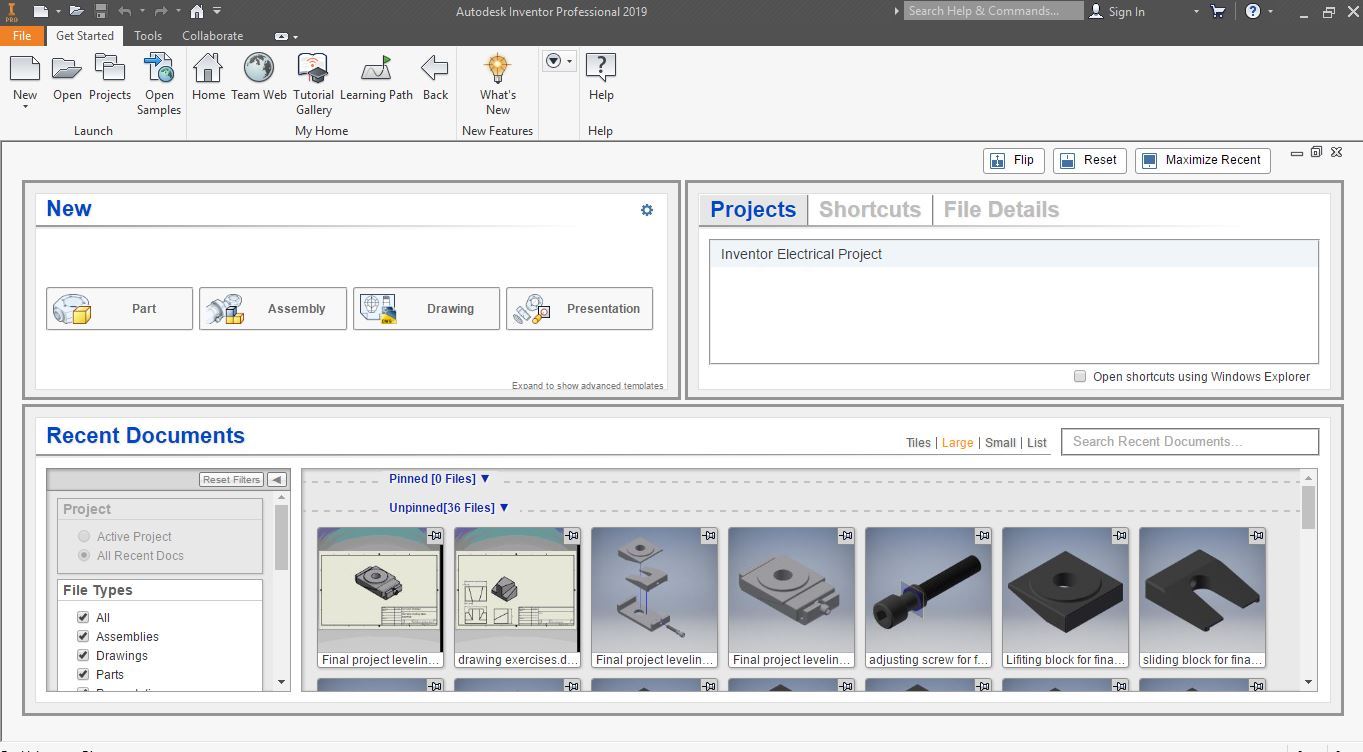
Task: Toggle the Assemblies file type checkbox
Action: click(83, 636)
